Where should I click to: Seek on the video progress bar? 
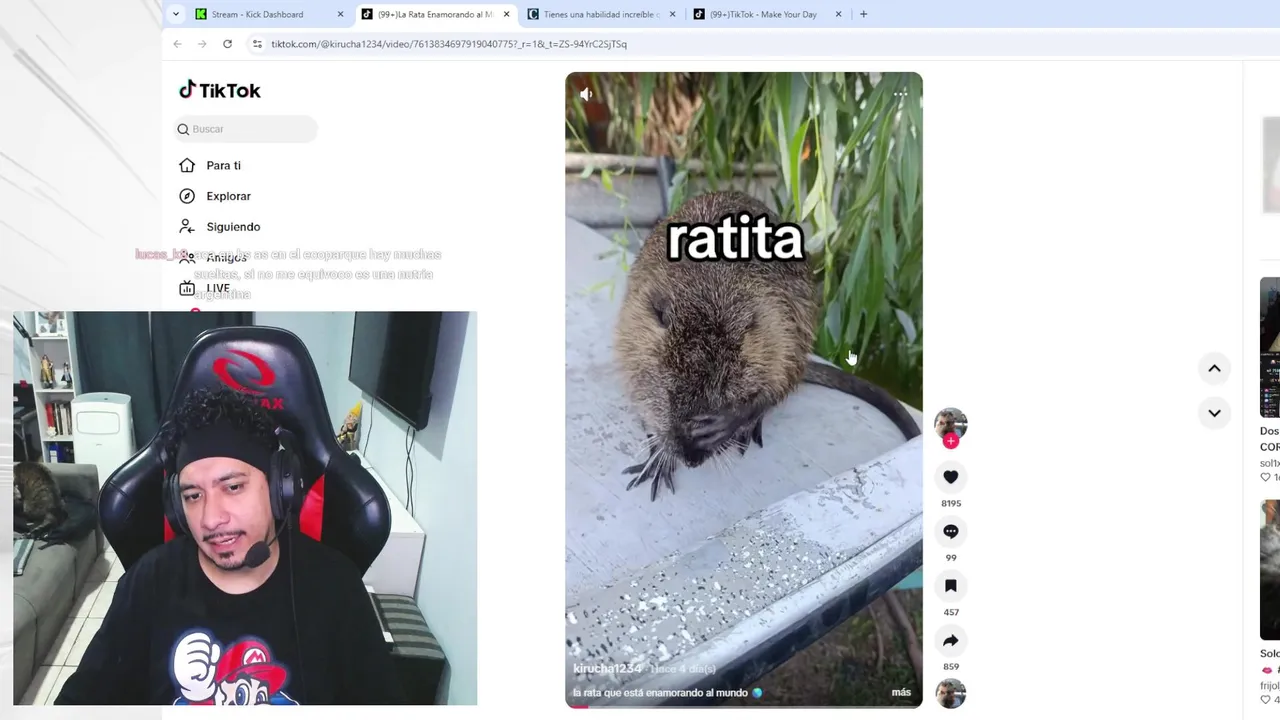click(744, 706)
